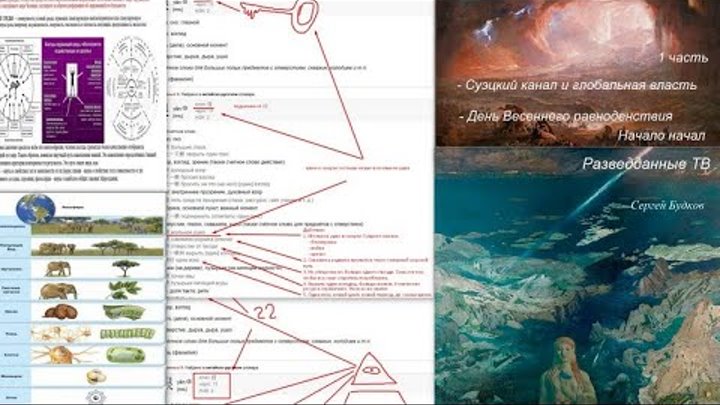Click the handwritten red number 22
Image resolution: width=720 pixels, height=405 pixels.
pyautogui.click(x=265, y=313)
